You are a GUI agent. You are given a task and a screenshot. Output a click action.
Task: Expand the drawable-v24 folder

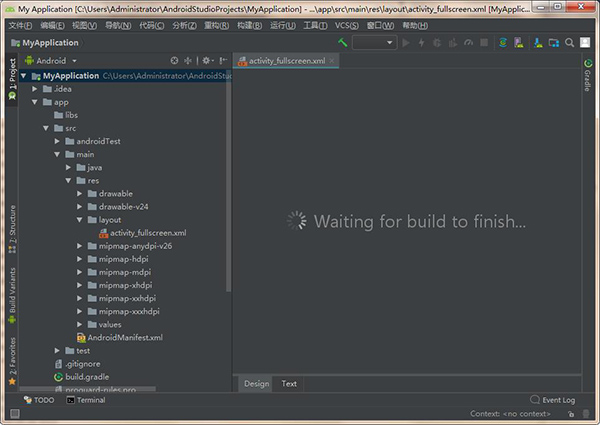pyautogui.click(x=79, y=207)
